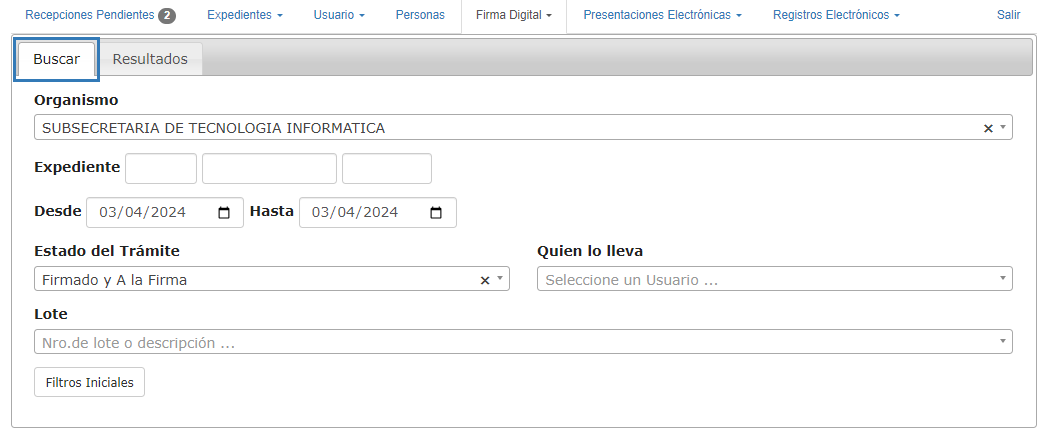Open the Firma Digital menu
This screenshot has height=440, width=1048.
click(x=514, y=16)
